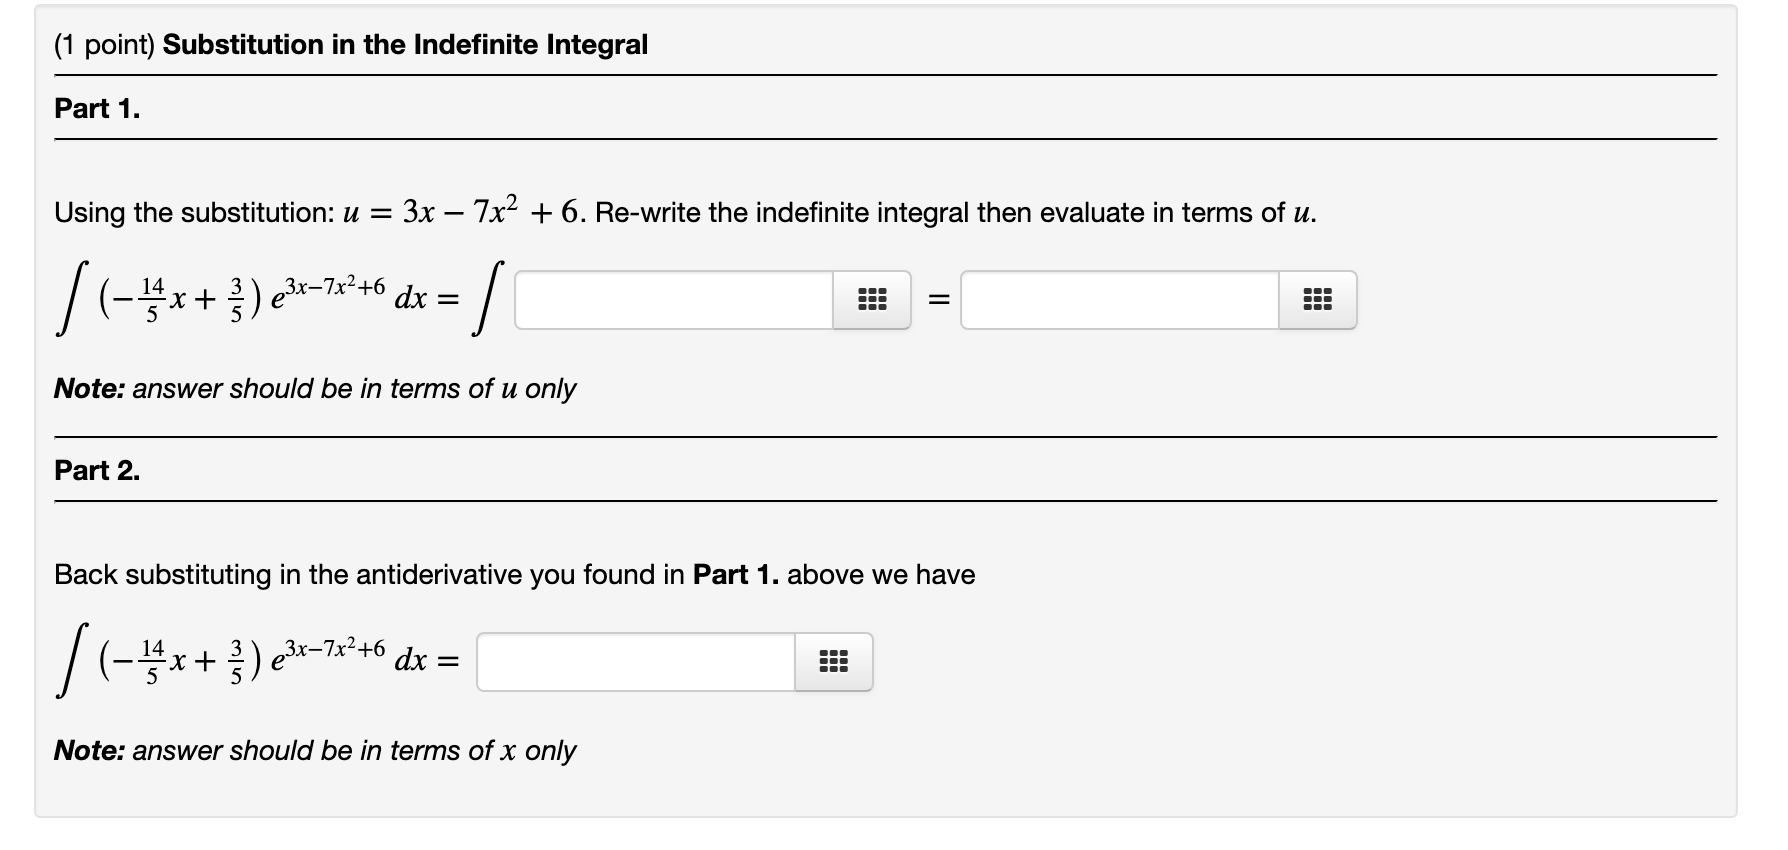
Task: Click the note about answers in terms of x
Action: 316,751
